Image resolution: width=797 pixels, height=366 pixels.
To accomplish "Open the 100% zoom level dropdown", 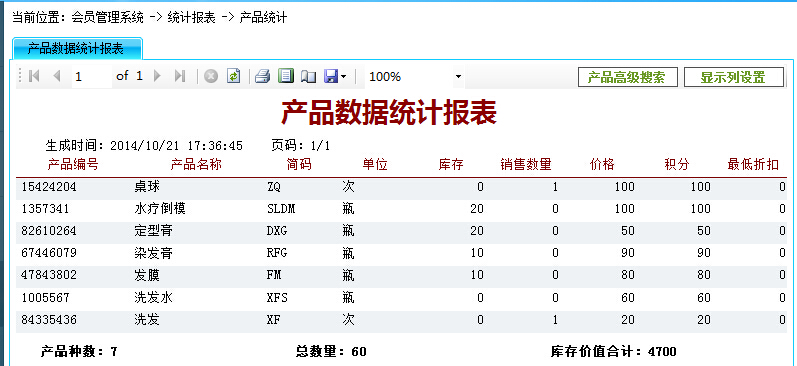I will pos(415,77).
